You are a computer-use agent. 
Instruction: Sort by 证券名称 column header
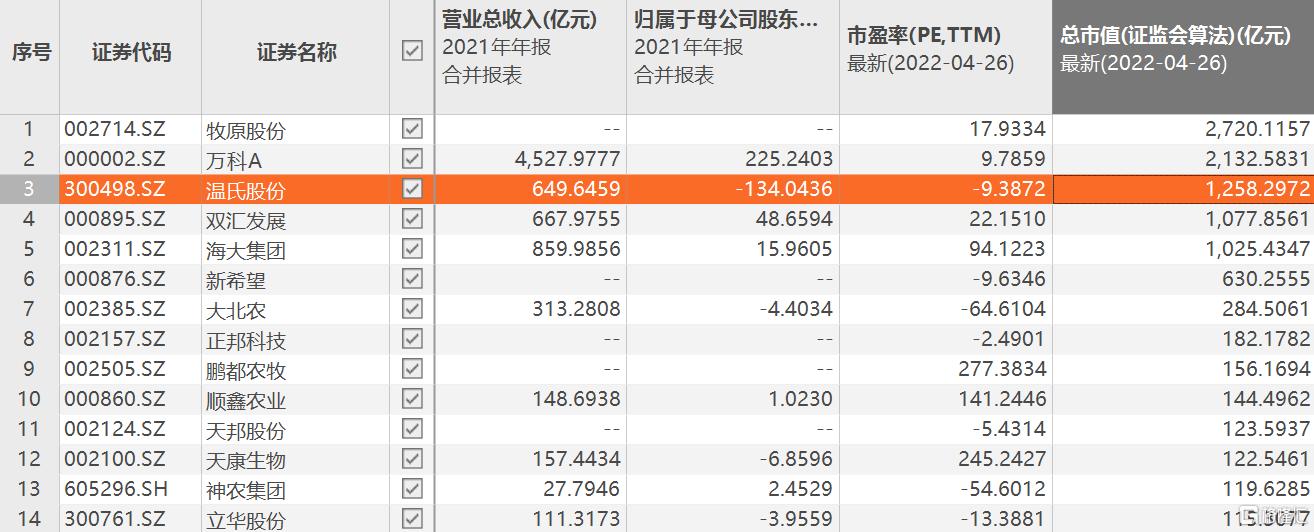pos(296,53)
